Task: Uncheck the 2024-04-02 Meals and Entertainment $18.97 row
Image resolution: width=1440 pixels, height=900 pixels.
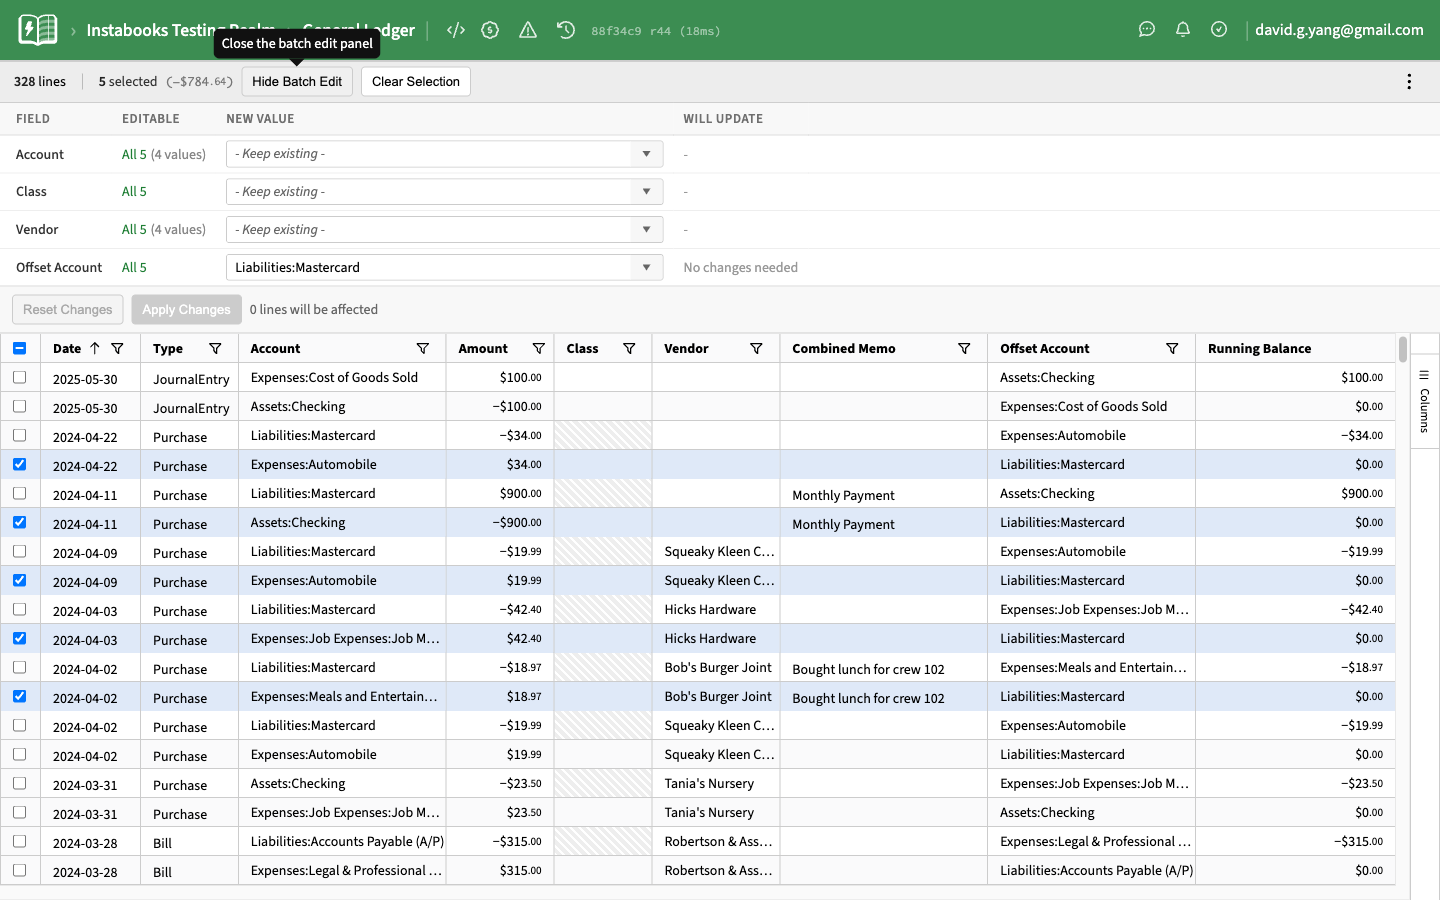Action: pos(20,696)
